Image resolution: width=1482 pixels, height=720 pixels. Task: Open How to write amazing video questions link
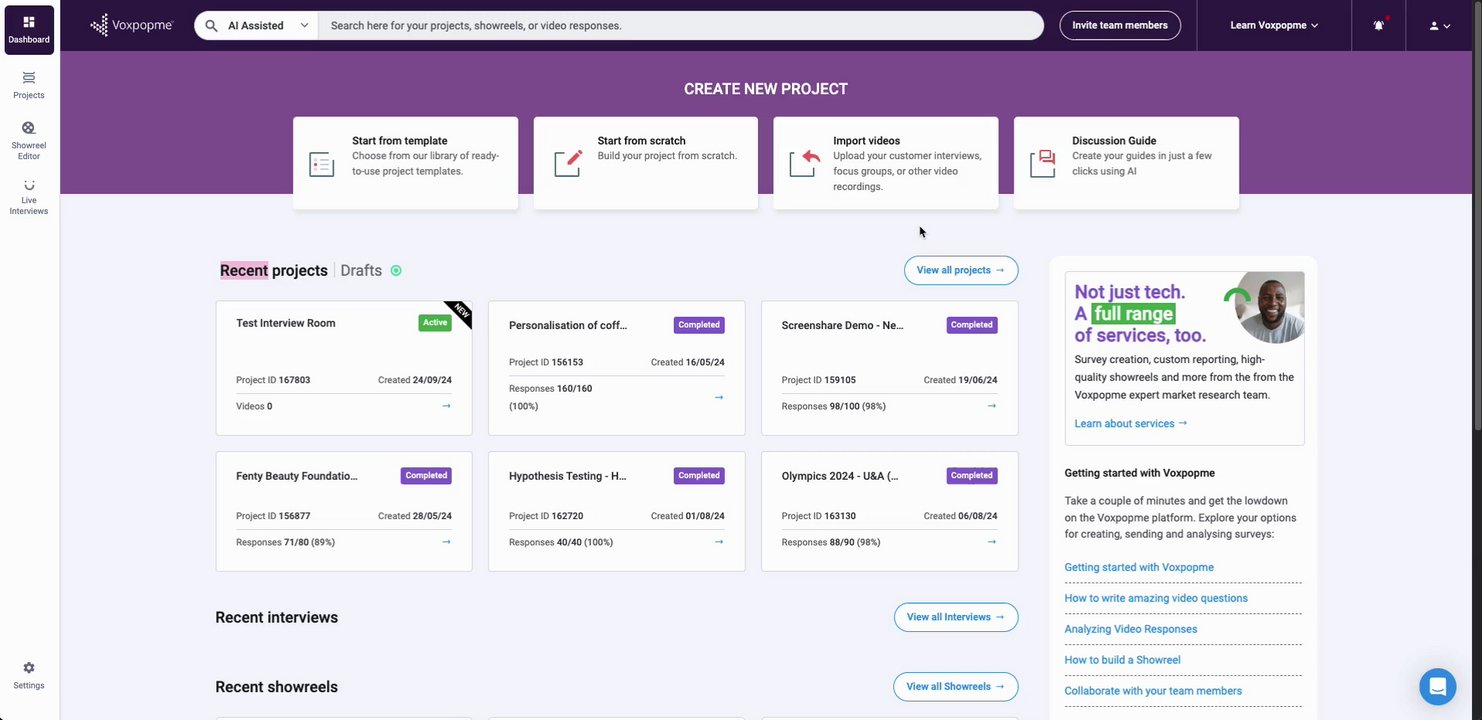1156,598
